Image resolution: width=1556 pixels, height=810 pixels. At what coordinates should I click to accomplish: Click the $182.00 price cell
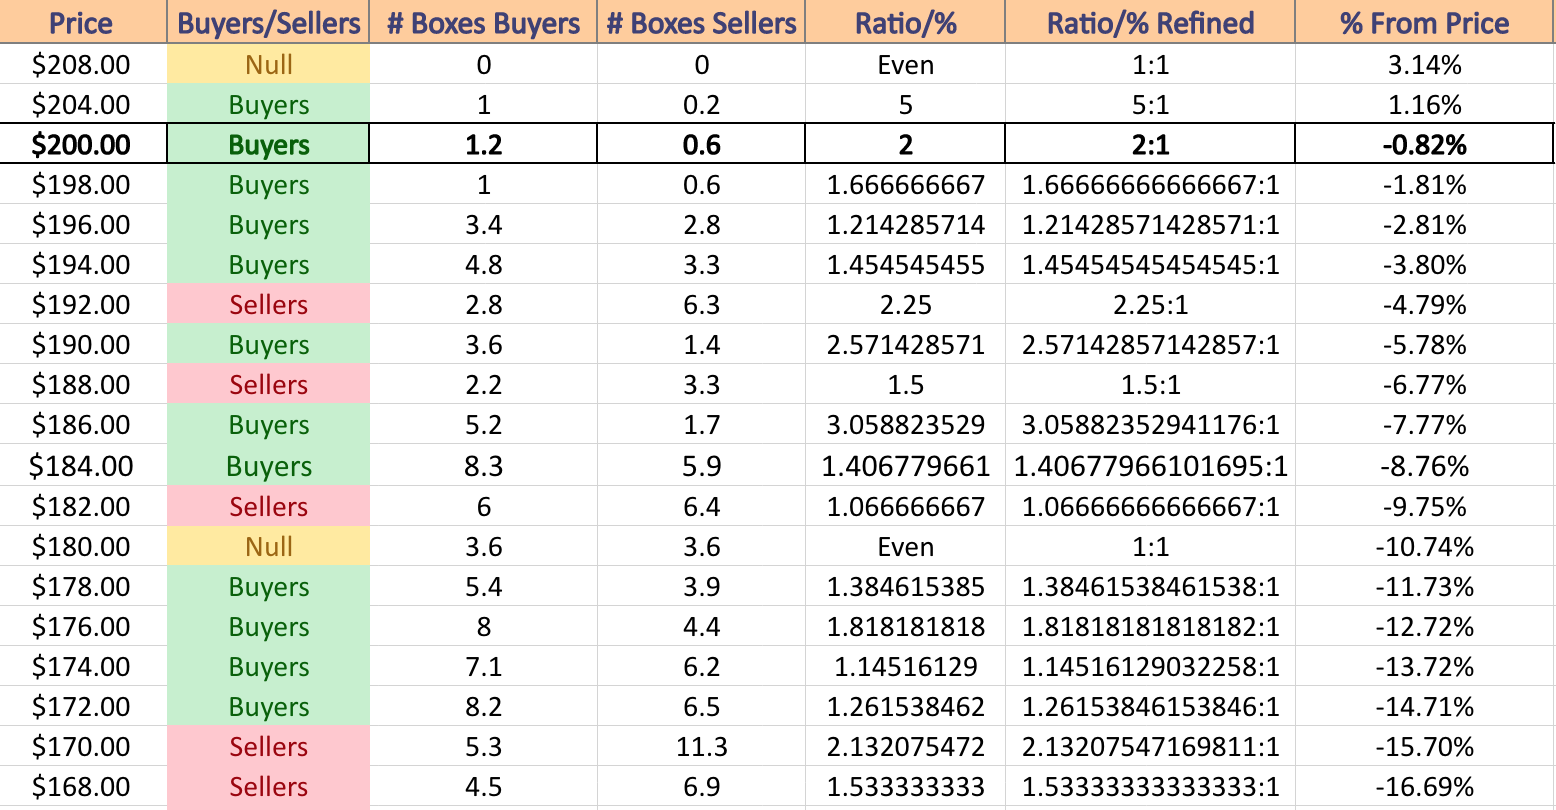point(82,507)
